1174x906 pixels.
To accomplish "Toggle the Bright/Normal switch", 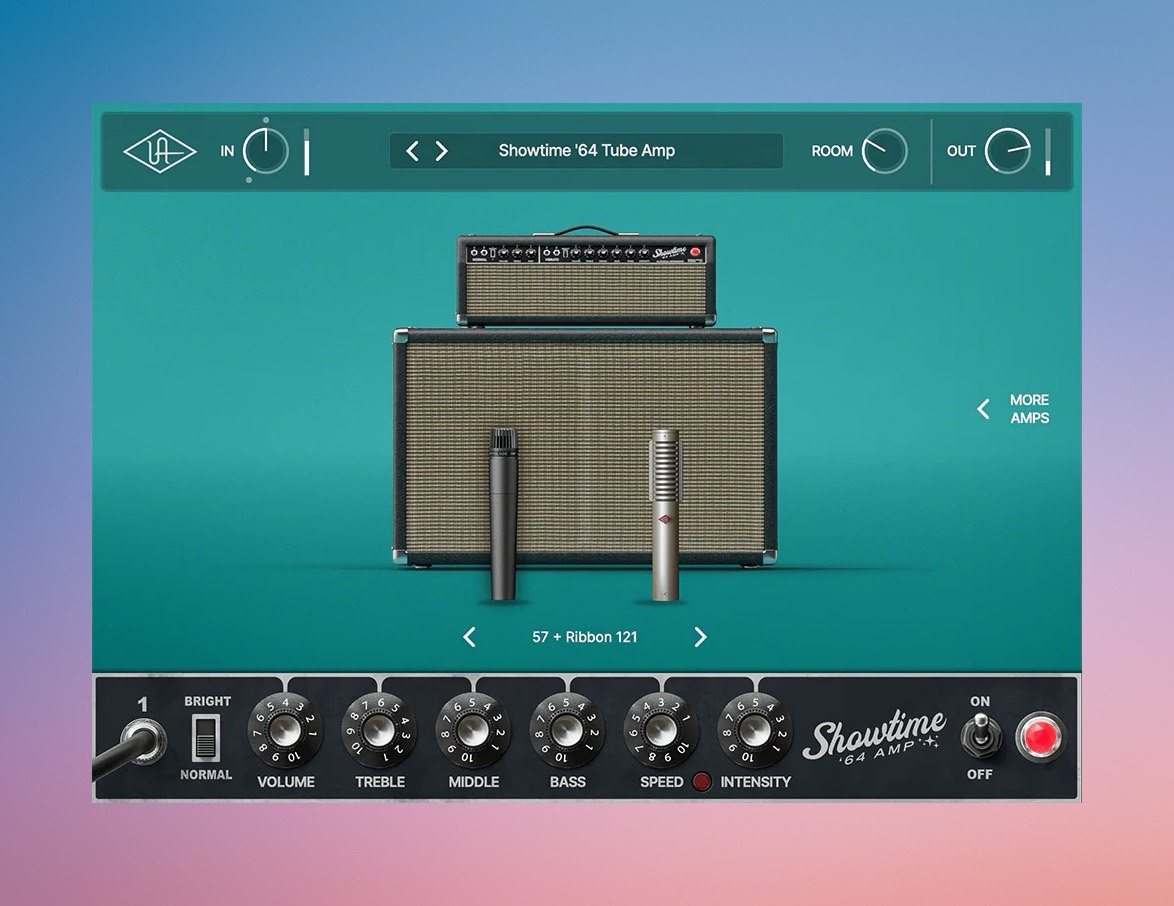I will 206,738.
